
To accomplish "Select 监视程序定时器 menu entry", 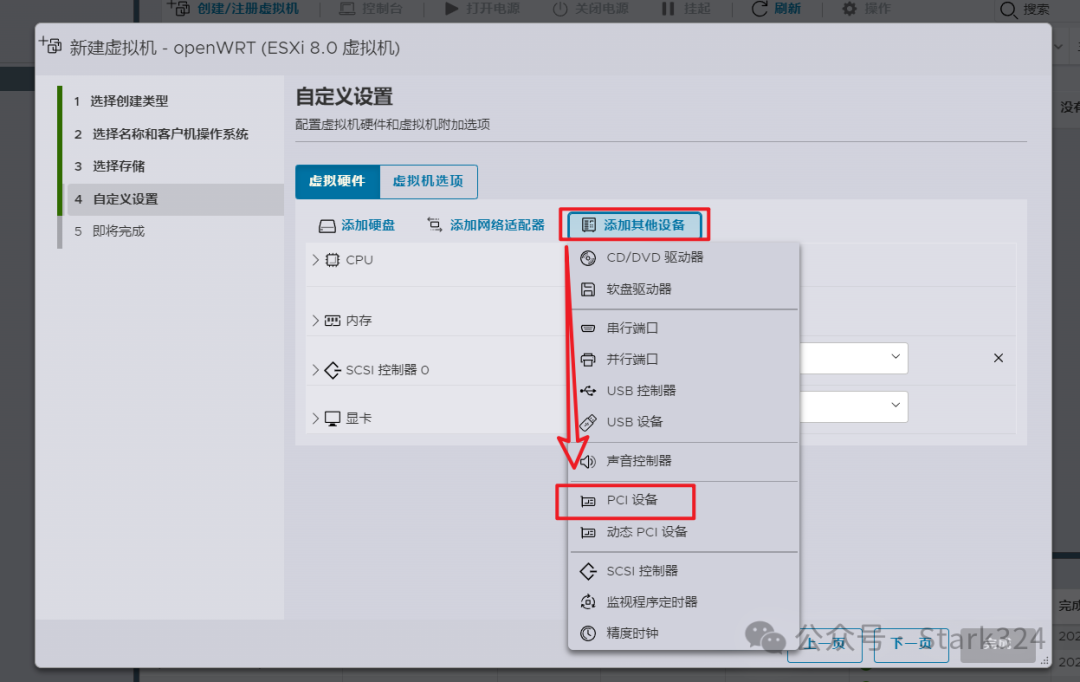I will click(x=685, y=602).
